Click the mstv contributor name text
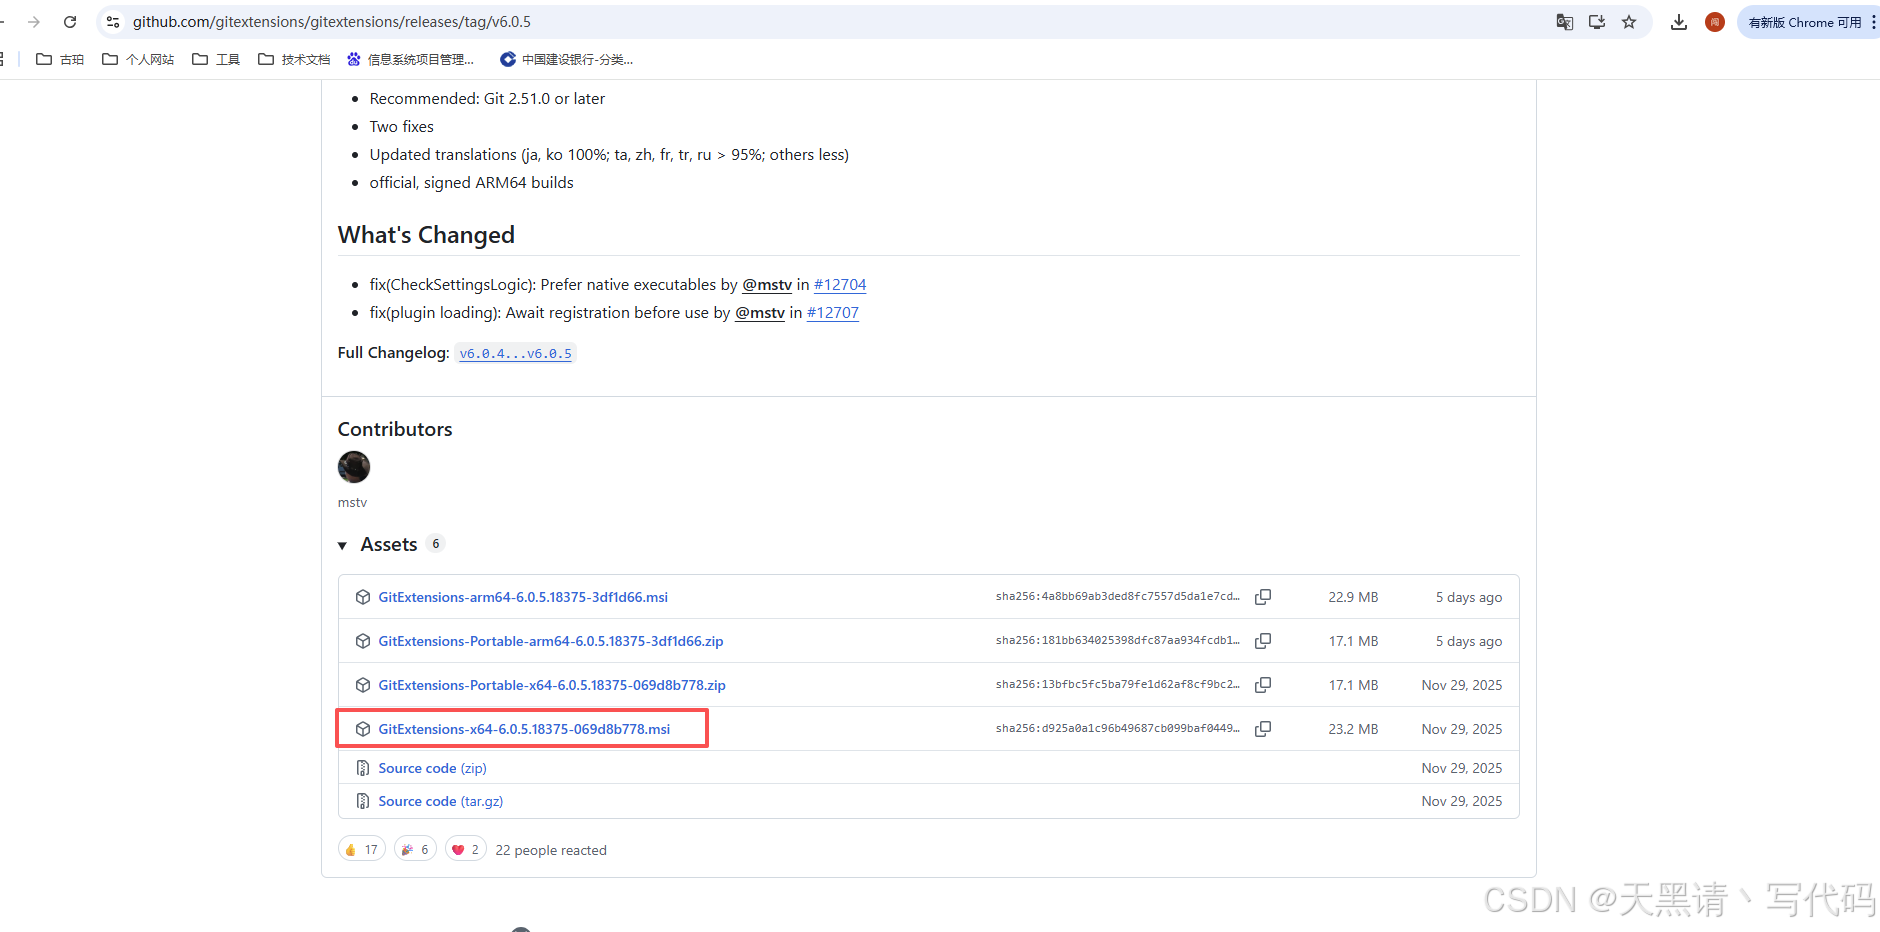This screenshot has width=1880, height=932. click(352, 503)
